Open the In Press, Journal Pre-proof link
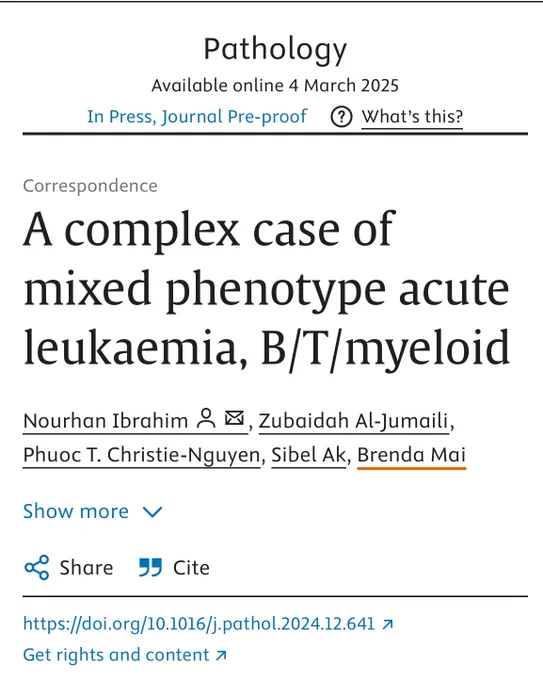Viewport: 543px width, 680px height. tap(197, 117)
